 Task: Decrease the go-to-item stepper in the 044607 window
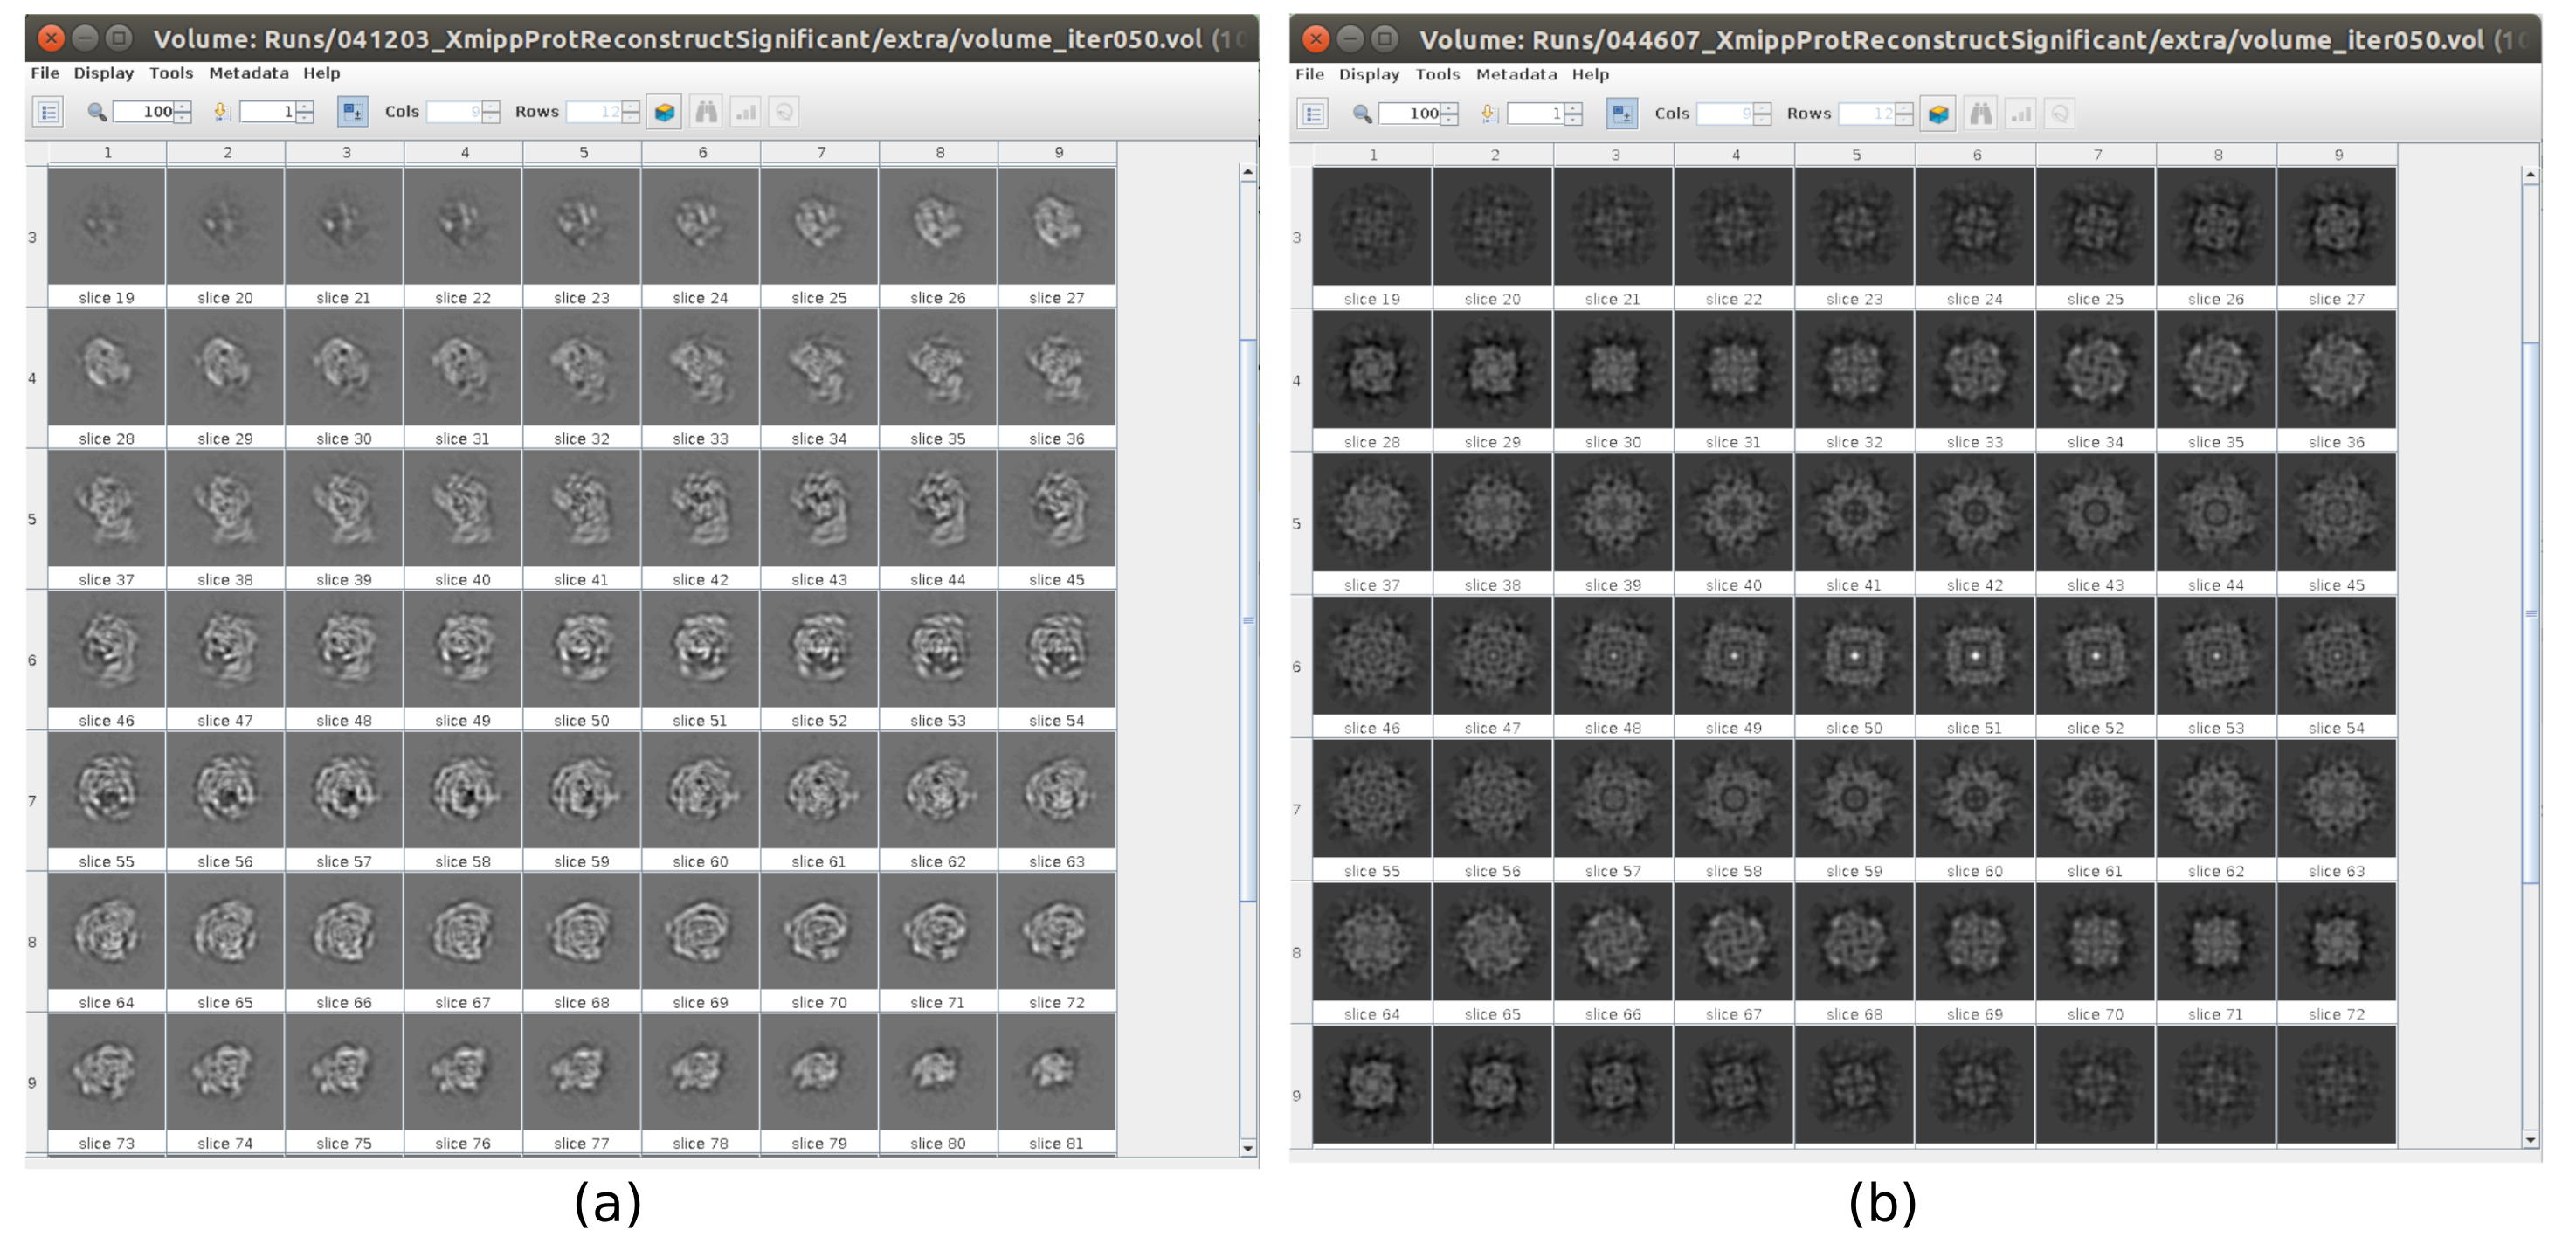point(1574,120)
